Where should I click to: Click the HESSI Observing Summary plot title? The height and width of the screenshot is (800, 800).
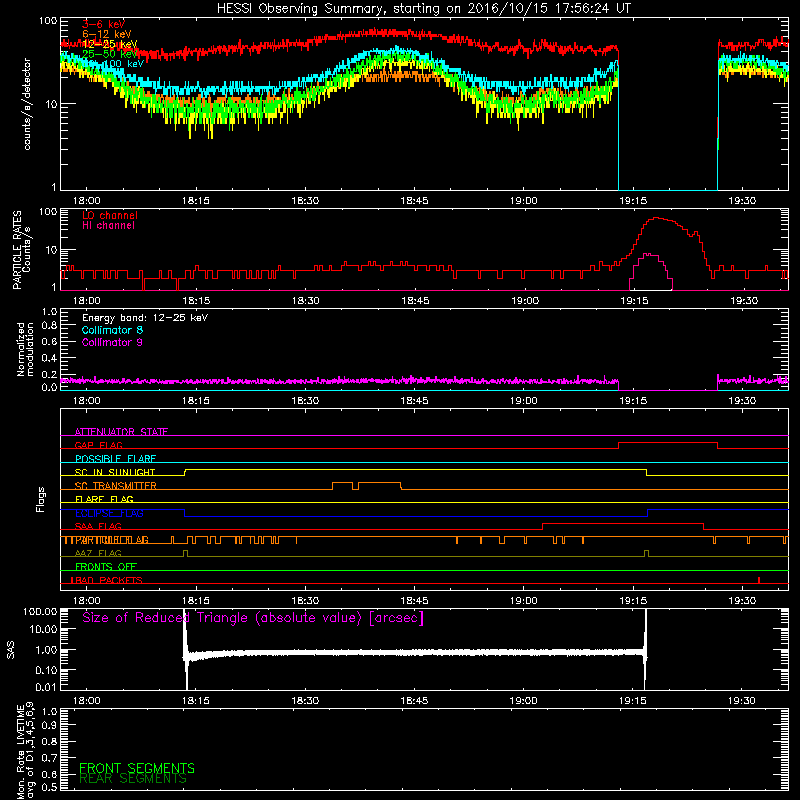click(423, 8)
